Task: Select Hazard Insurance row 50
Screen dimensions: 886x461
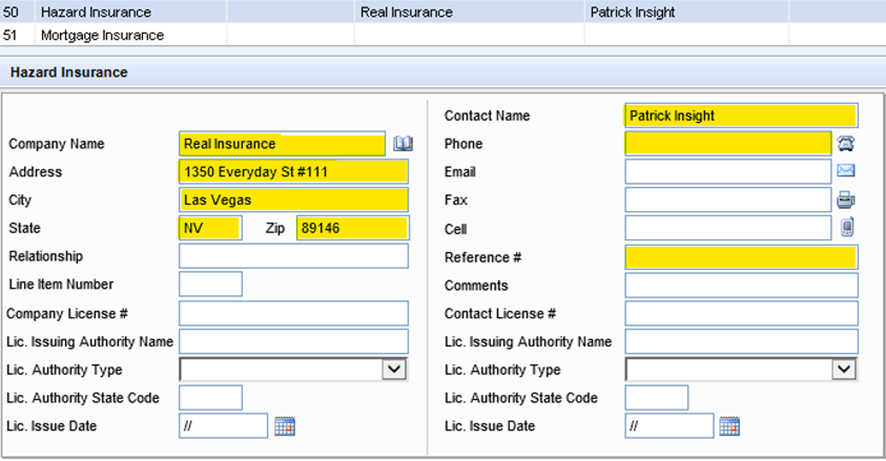Action: tap(96, 12)
